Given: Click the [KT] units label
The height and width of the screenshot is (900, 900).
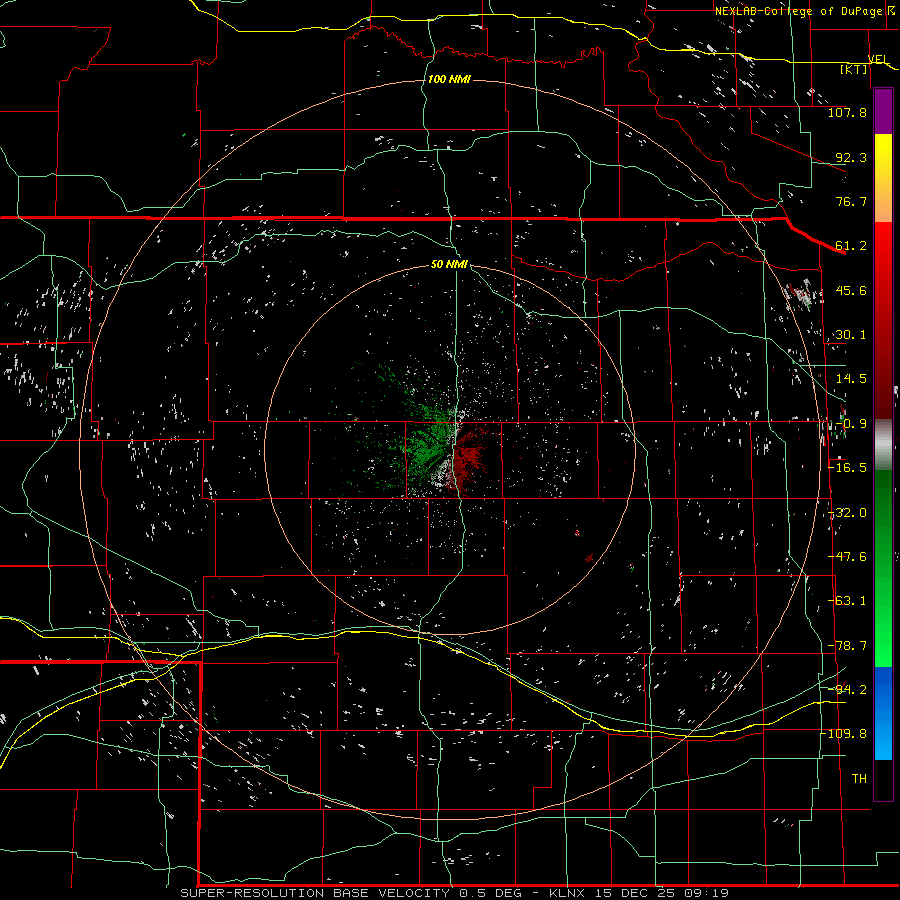Looking at the screenshot, I should point(854,69).
